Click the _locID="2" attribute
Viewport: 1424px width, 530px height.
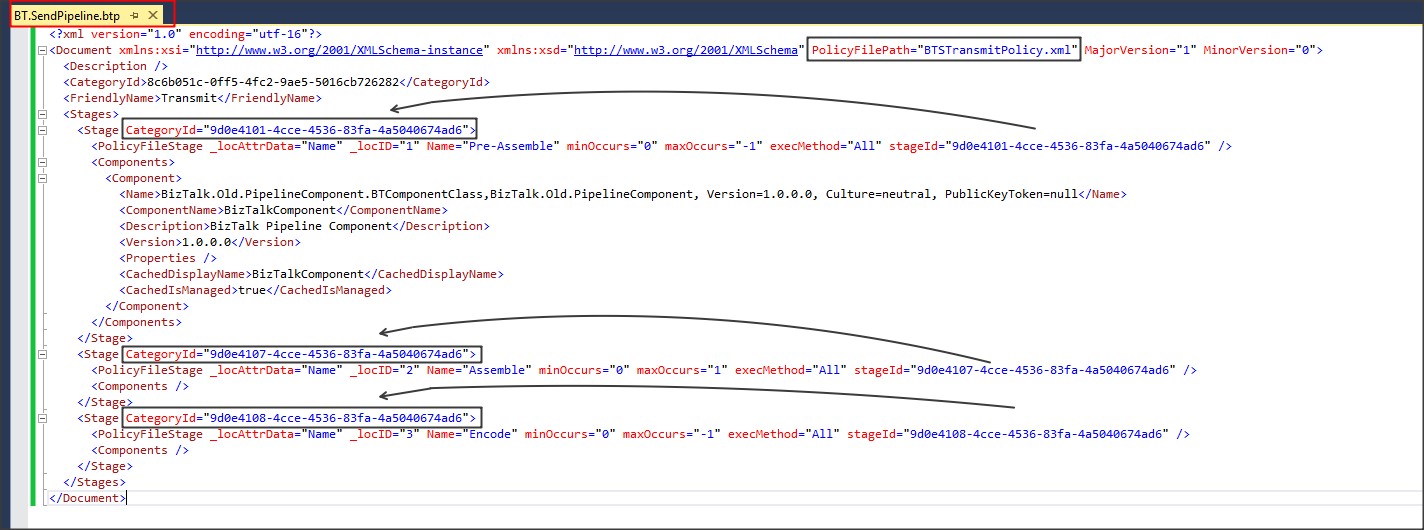coord(383,370)
